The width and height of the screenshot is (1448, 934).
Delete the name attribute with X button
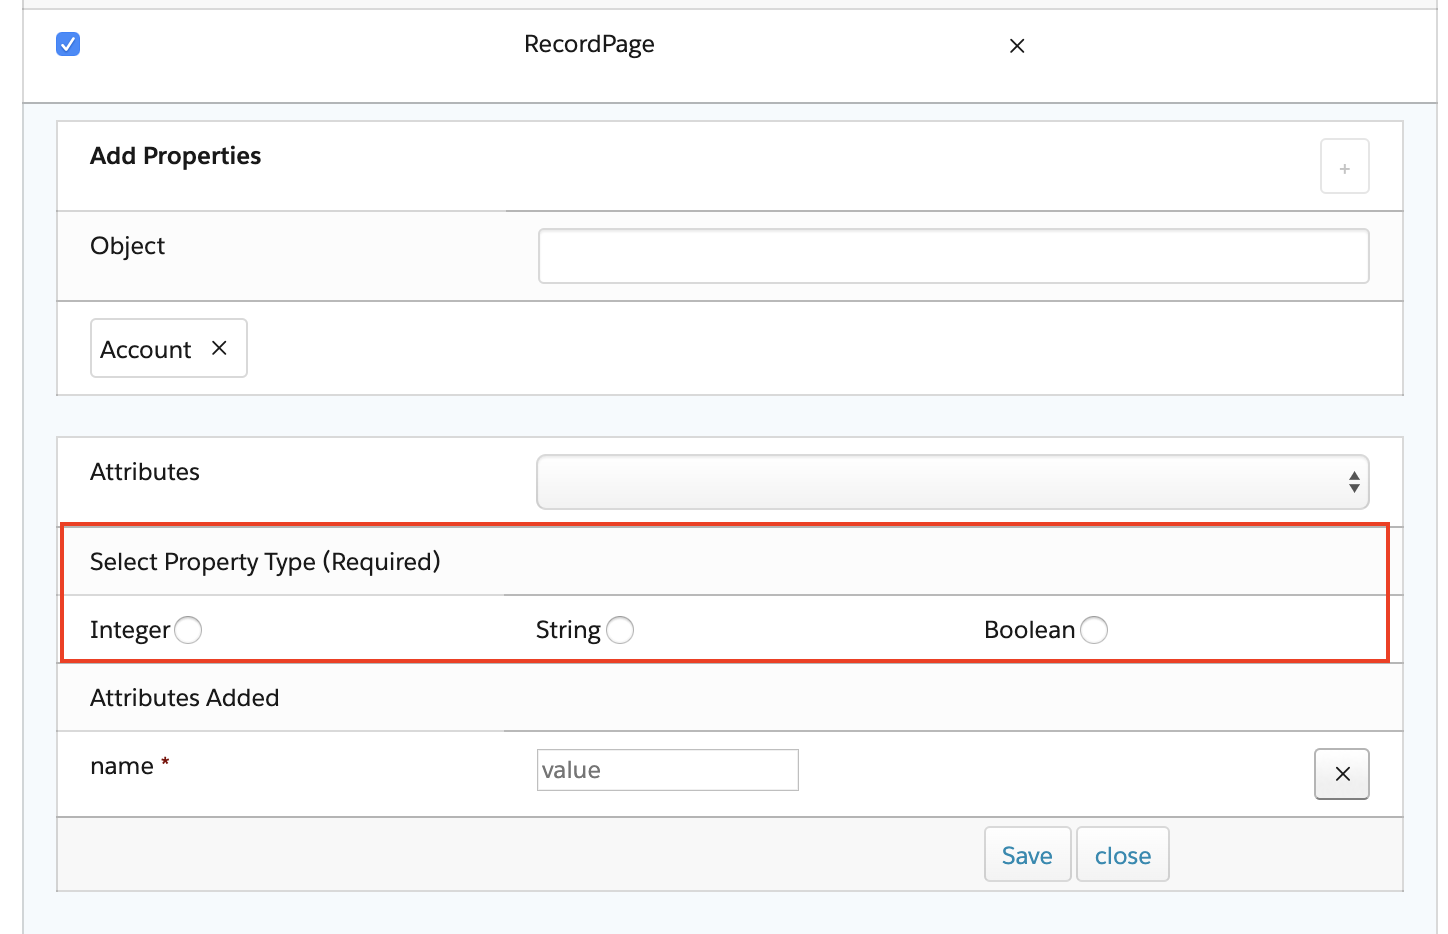pyautogui.click(x=1342, y=774)
